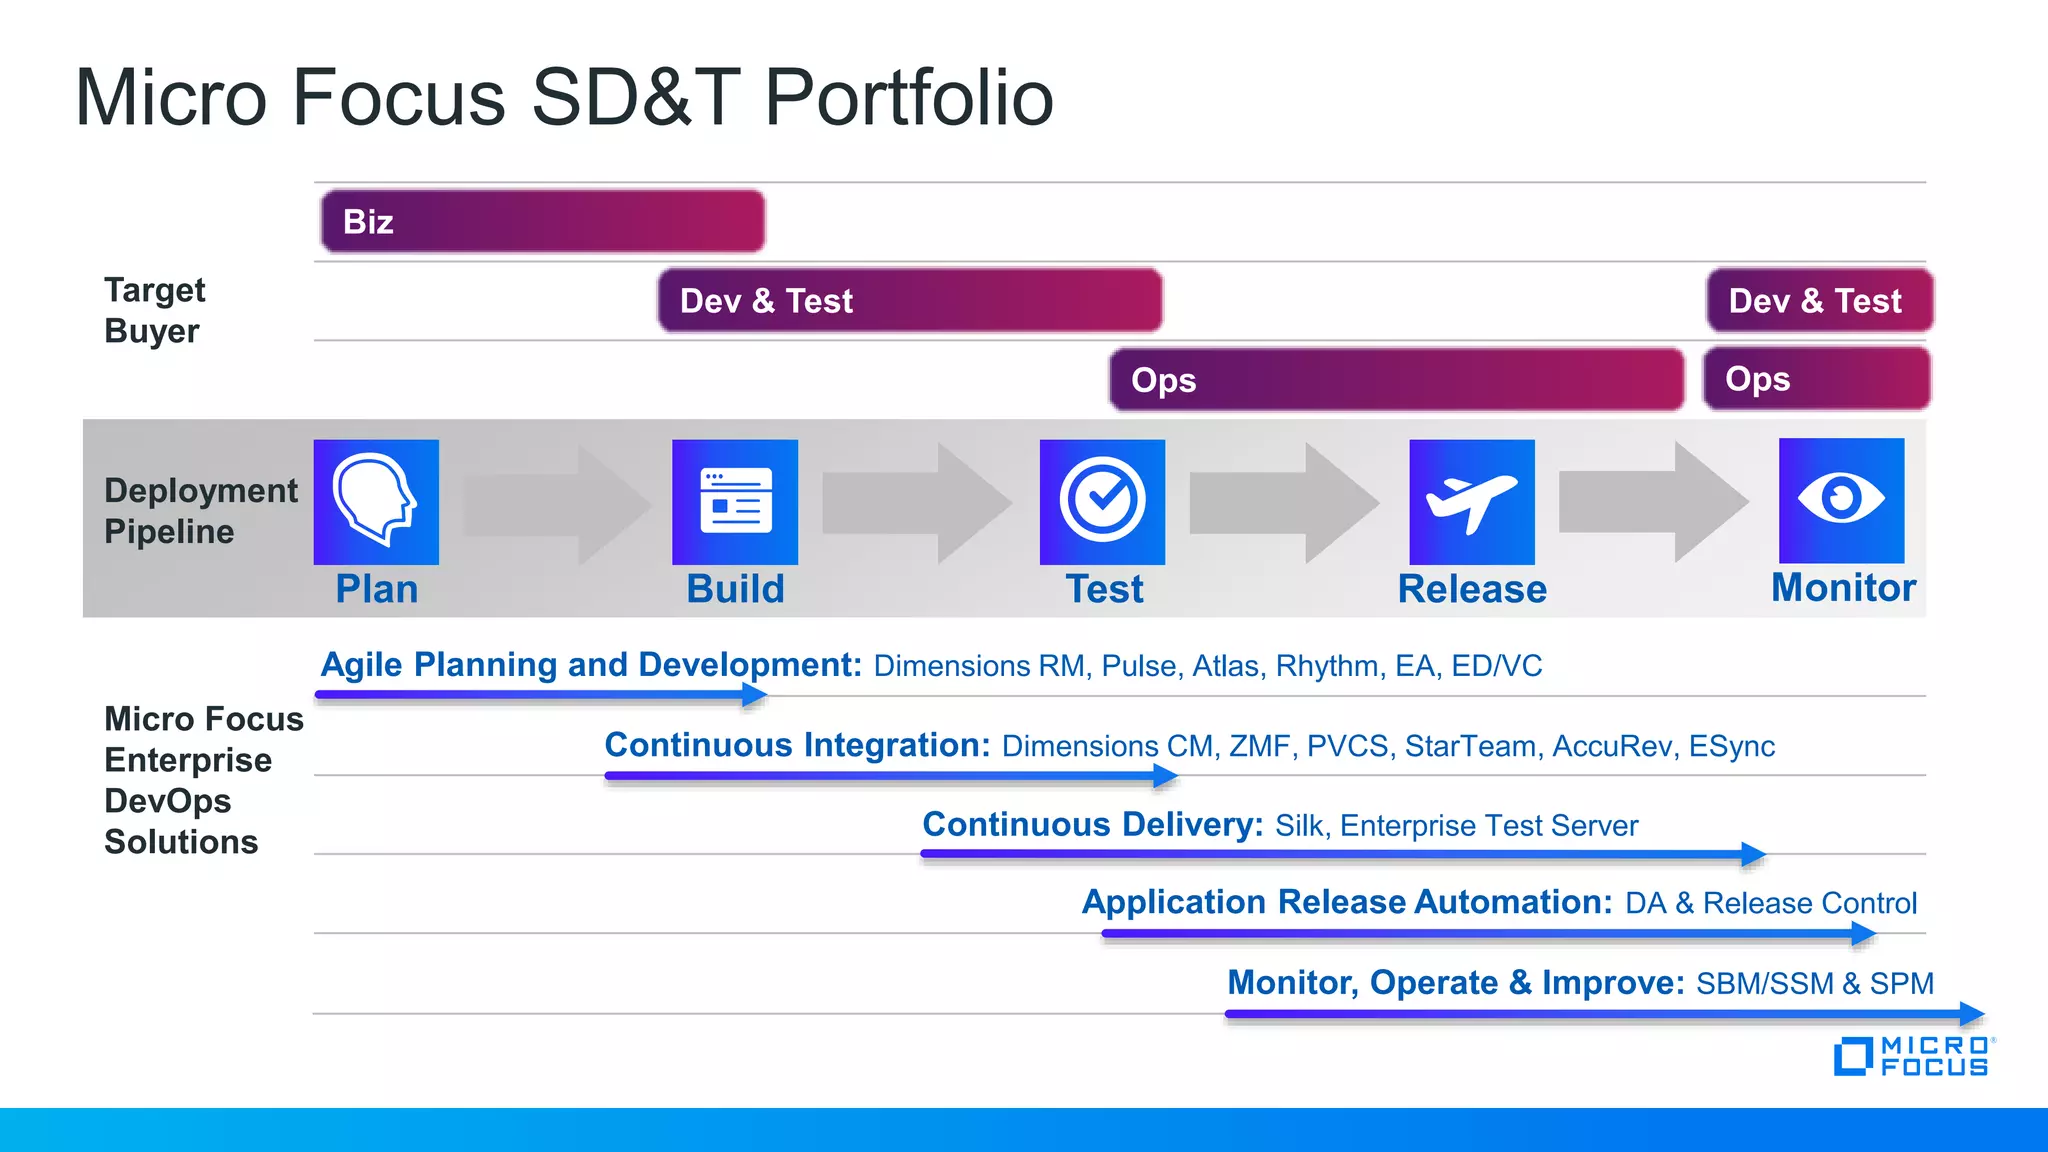Click the gray arrow between Release and Monitor

pyautogui.click(x=1653, y=502)
